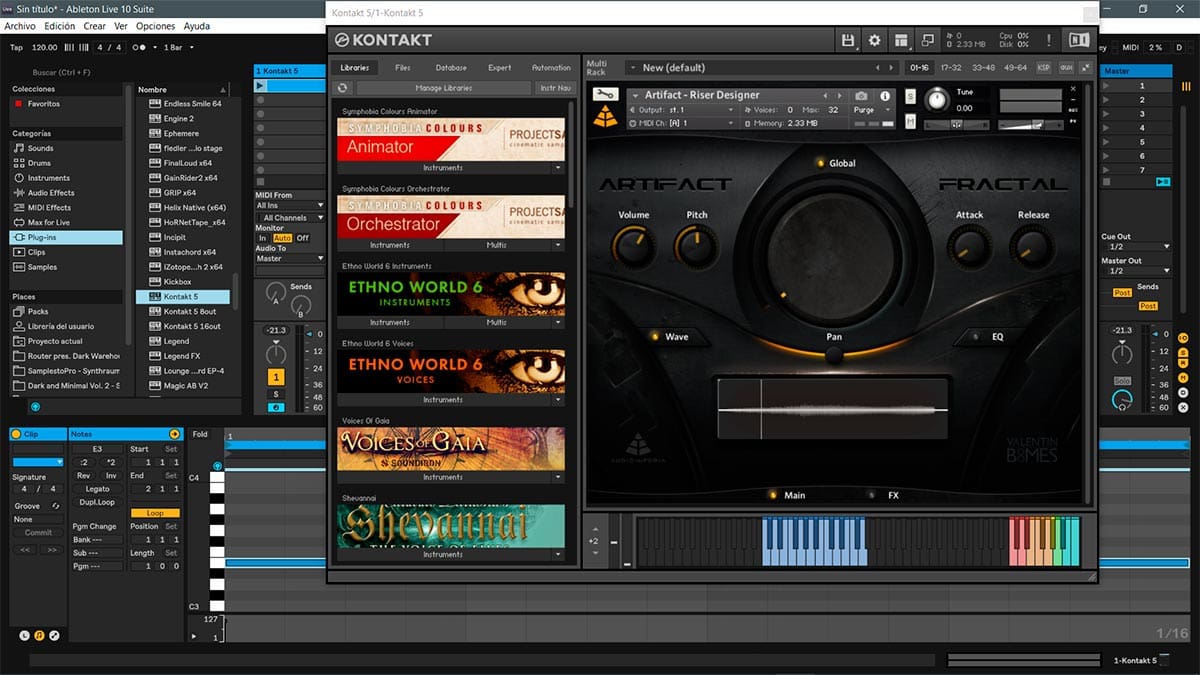Click the Legato button in Notes

tap(98, 489)
